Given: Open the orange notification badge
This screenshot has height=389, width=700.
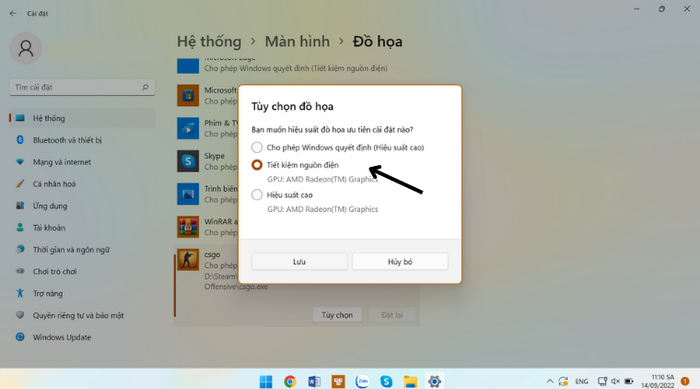Looking at the screenshot, I should coord(685,381).
